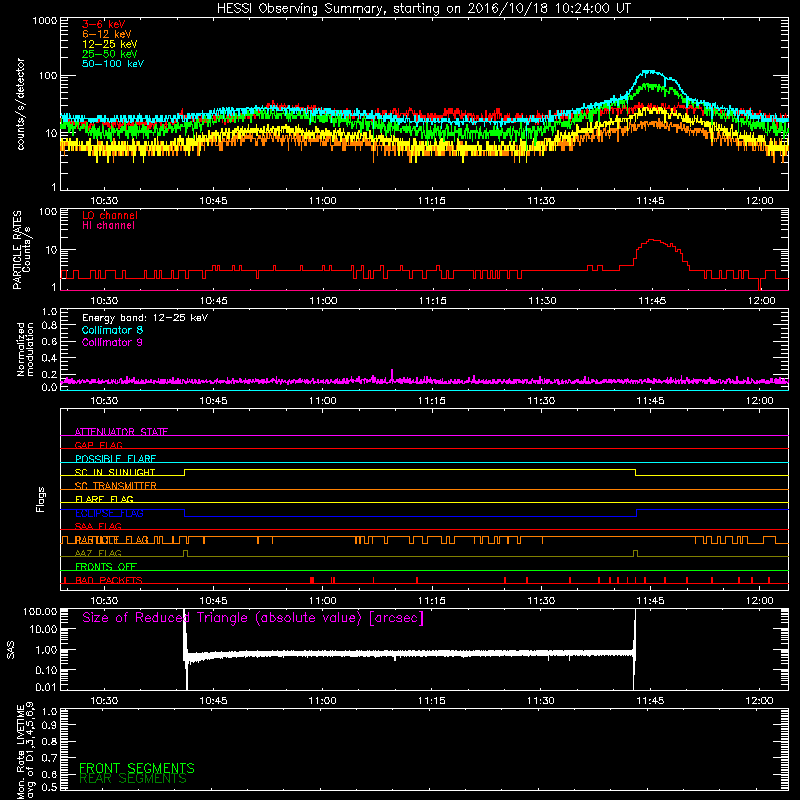Image resolution: width=800 pixels, height=800 pixels.
Task: Click the dark green REAR SEGMENTS label
Action: click(x=133, y=779)
